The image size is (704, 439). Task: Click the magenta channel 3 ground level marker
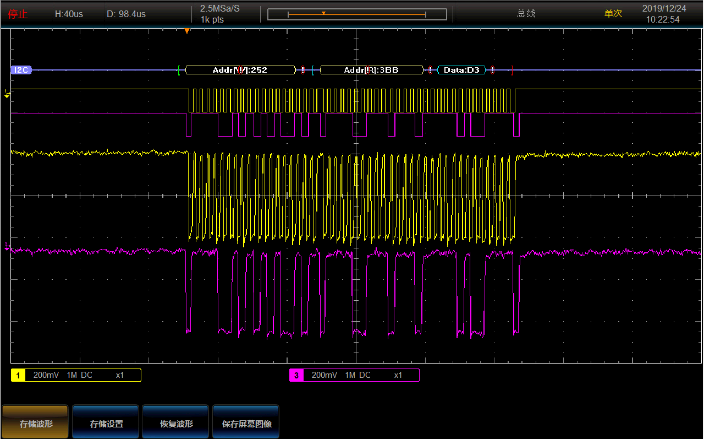pos(9,247)
